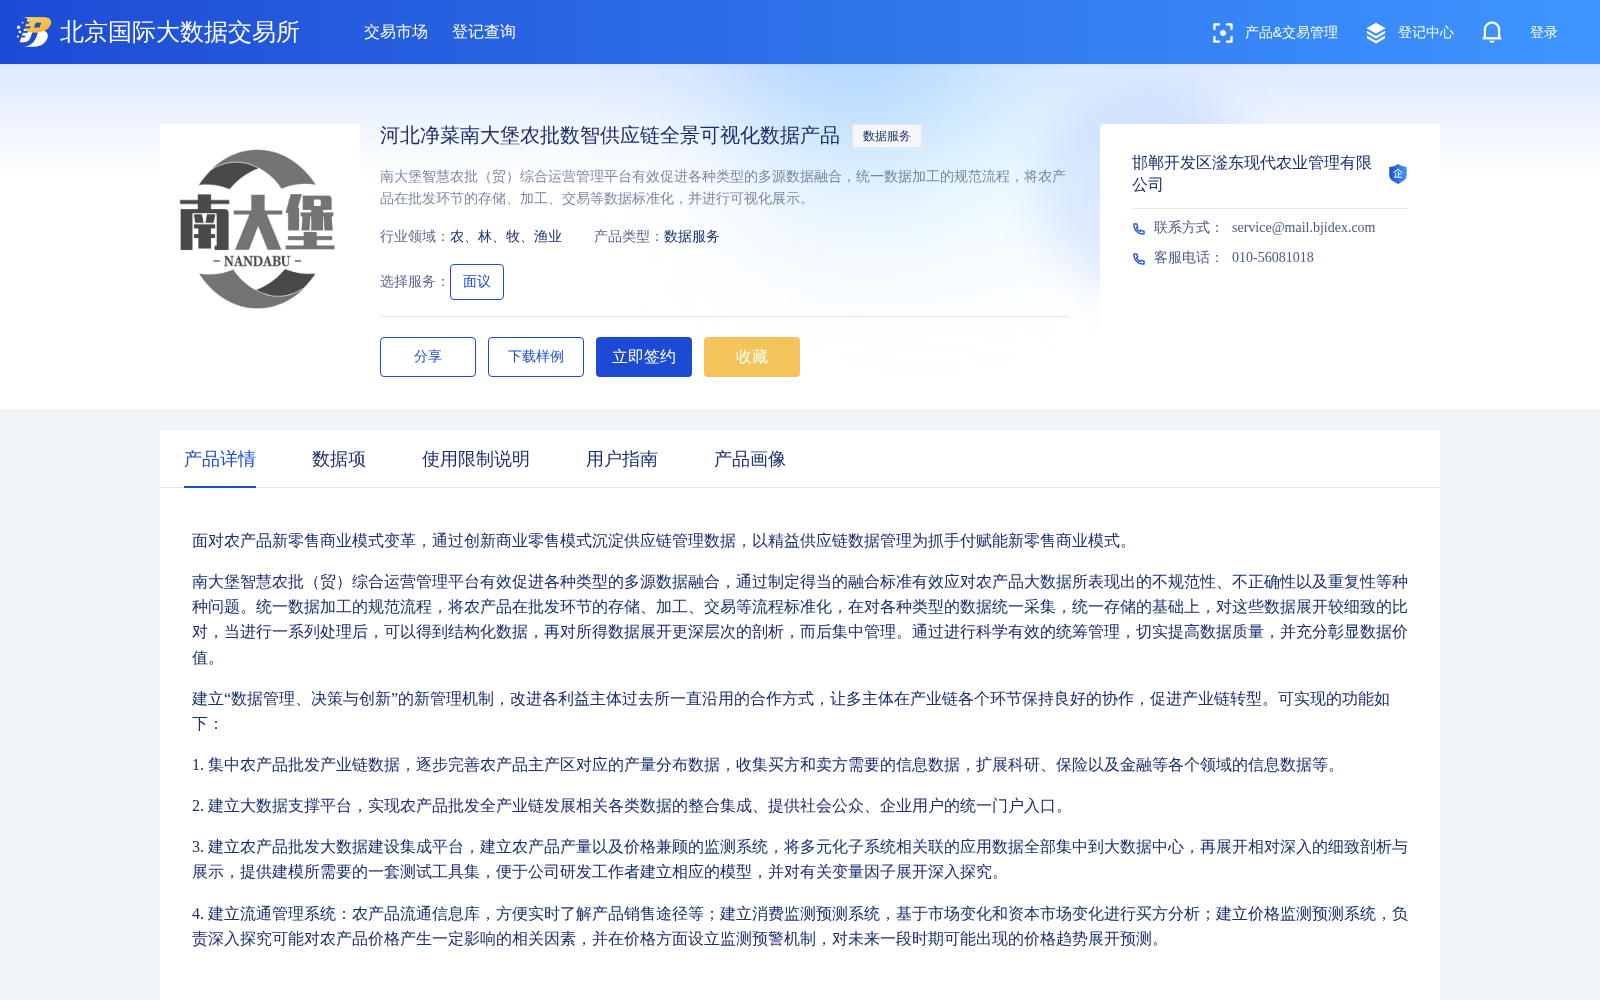Switch to the 产品详情 tab
This screenshot has height=1000, width=1600.
(x=220, y=459)
